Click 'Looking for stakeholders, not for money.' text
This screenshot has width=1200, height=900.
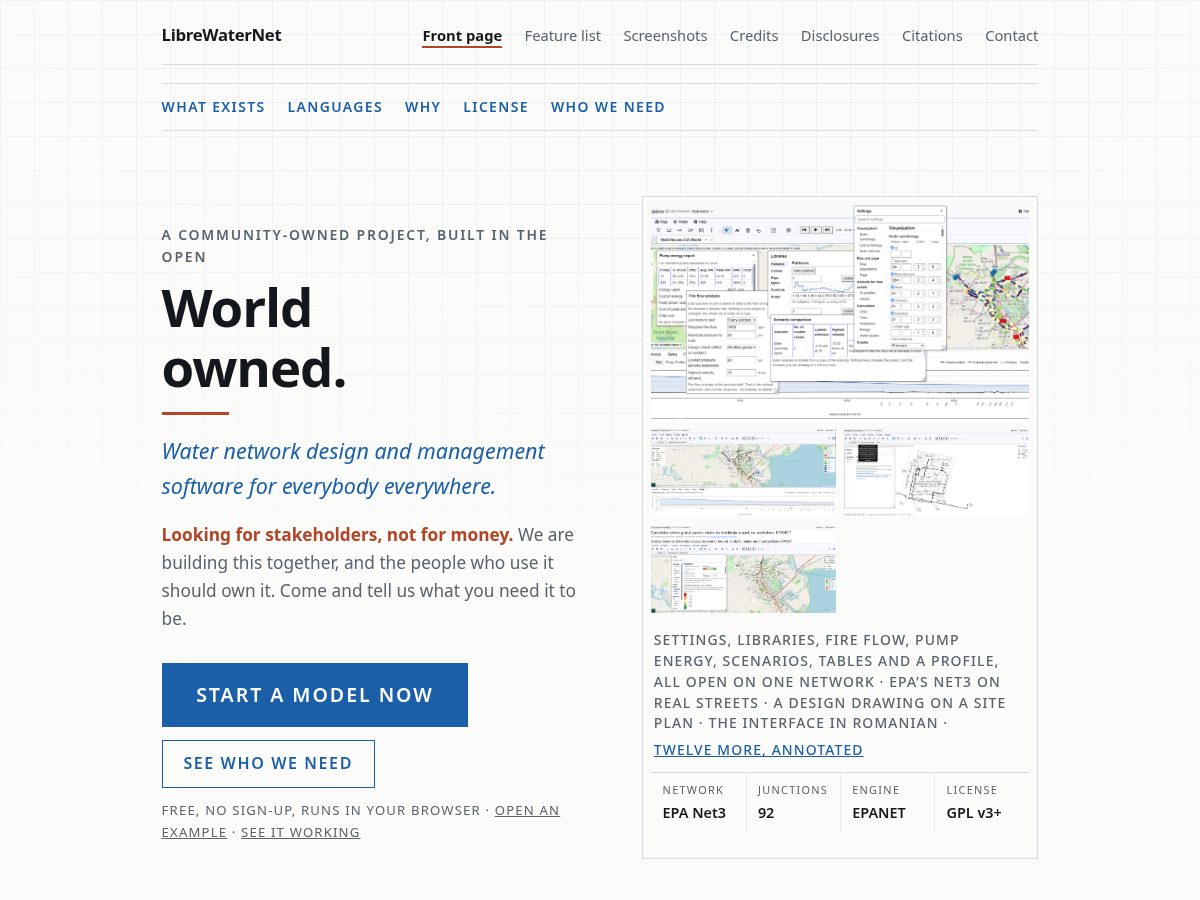click(x=337, y=535)
